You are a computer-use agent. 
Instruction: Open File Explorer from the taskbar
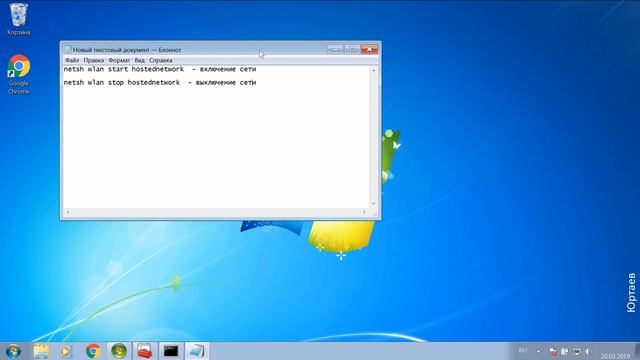(41, 351)
